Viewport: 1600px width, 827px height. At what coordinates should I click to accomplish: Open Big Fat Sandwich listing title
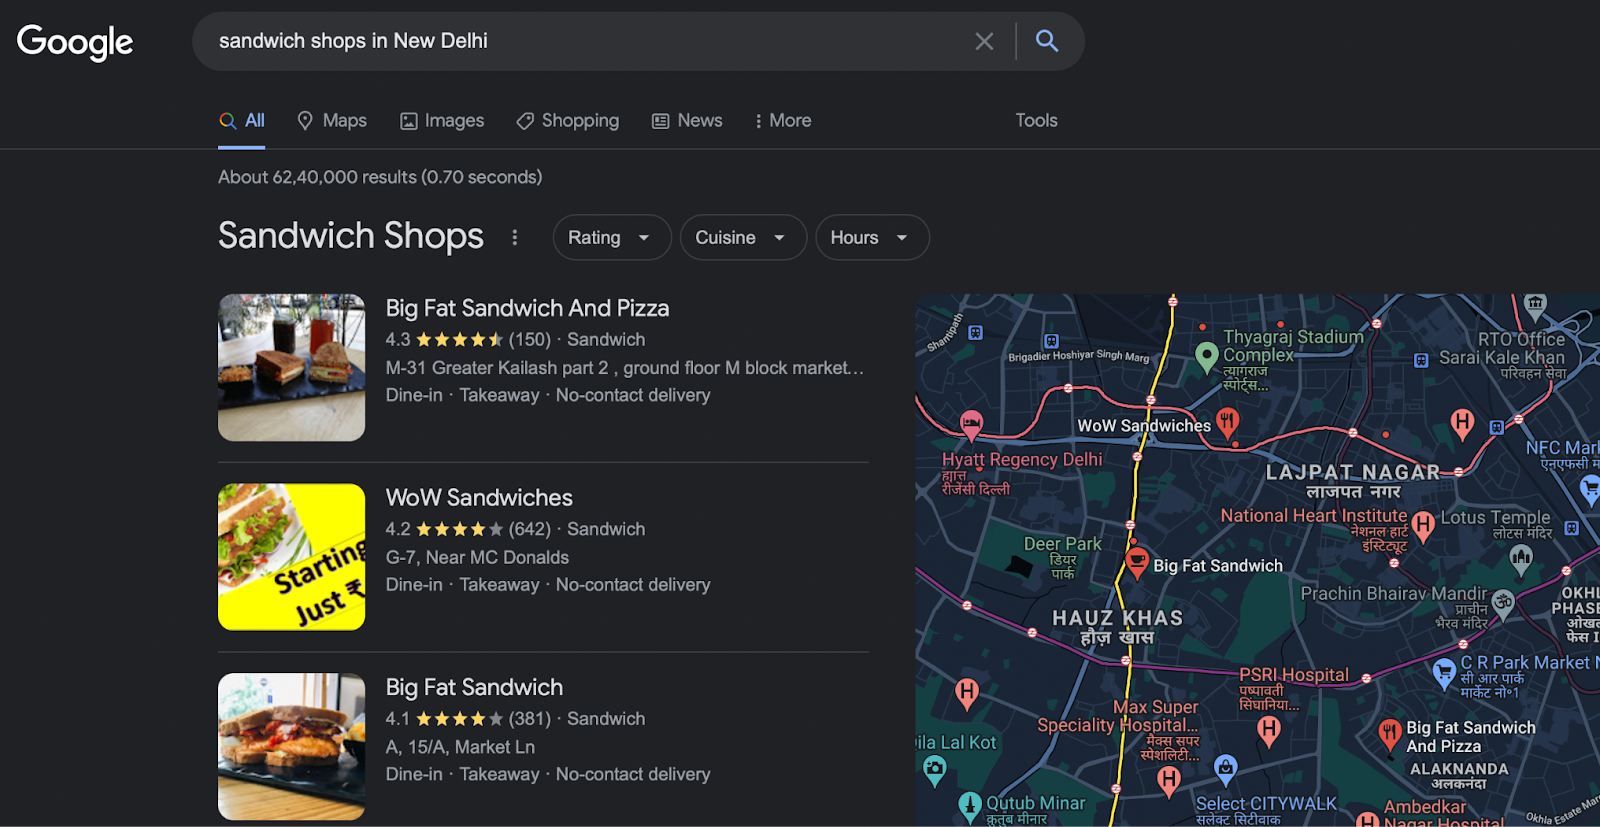click(474, 687)
